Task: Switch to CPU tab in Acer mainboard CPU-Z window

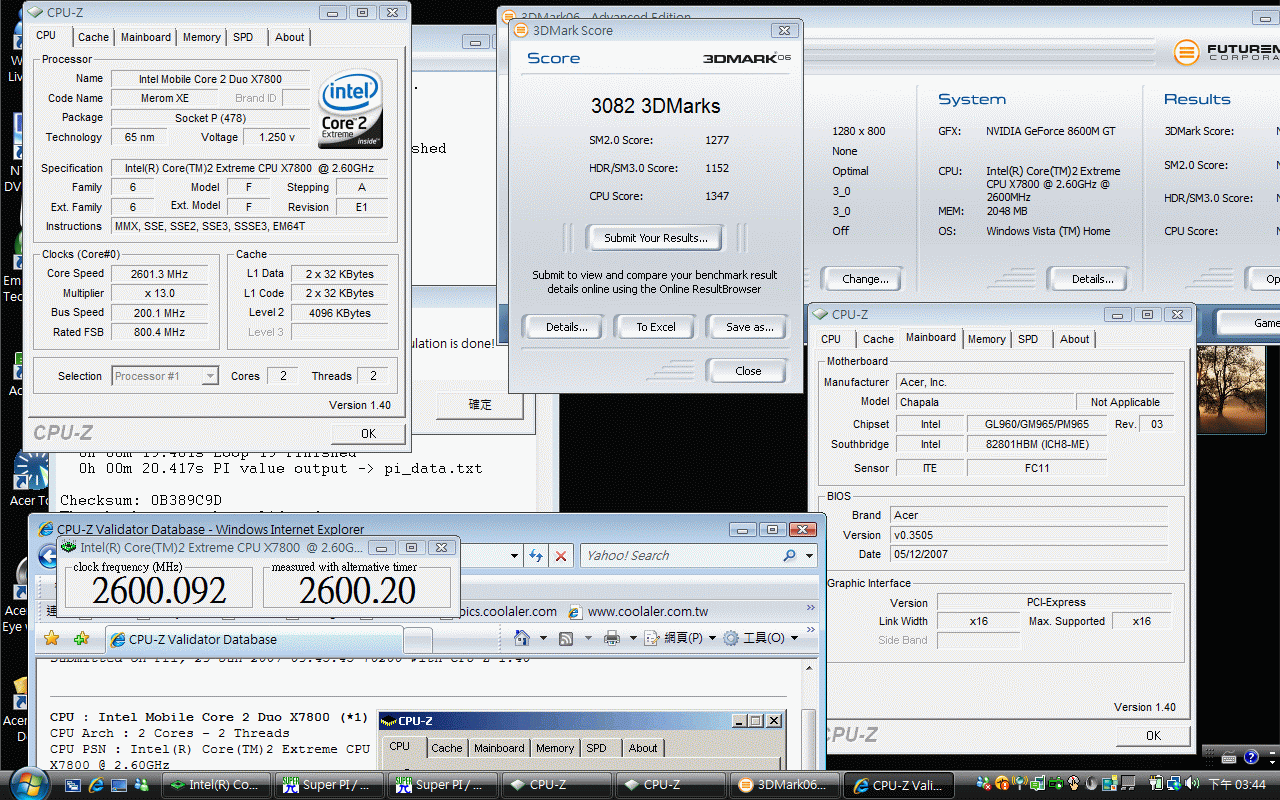Action: (831, 339)
